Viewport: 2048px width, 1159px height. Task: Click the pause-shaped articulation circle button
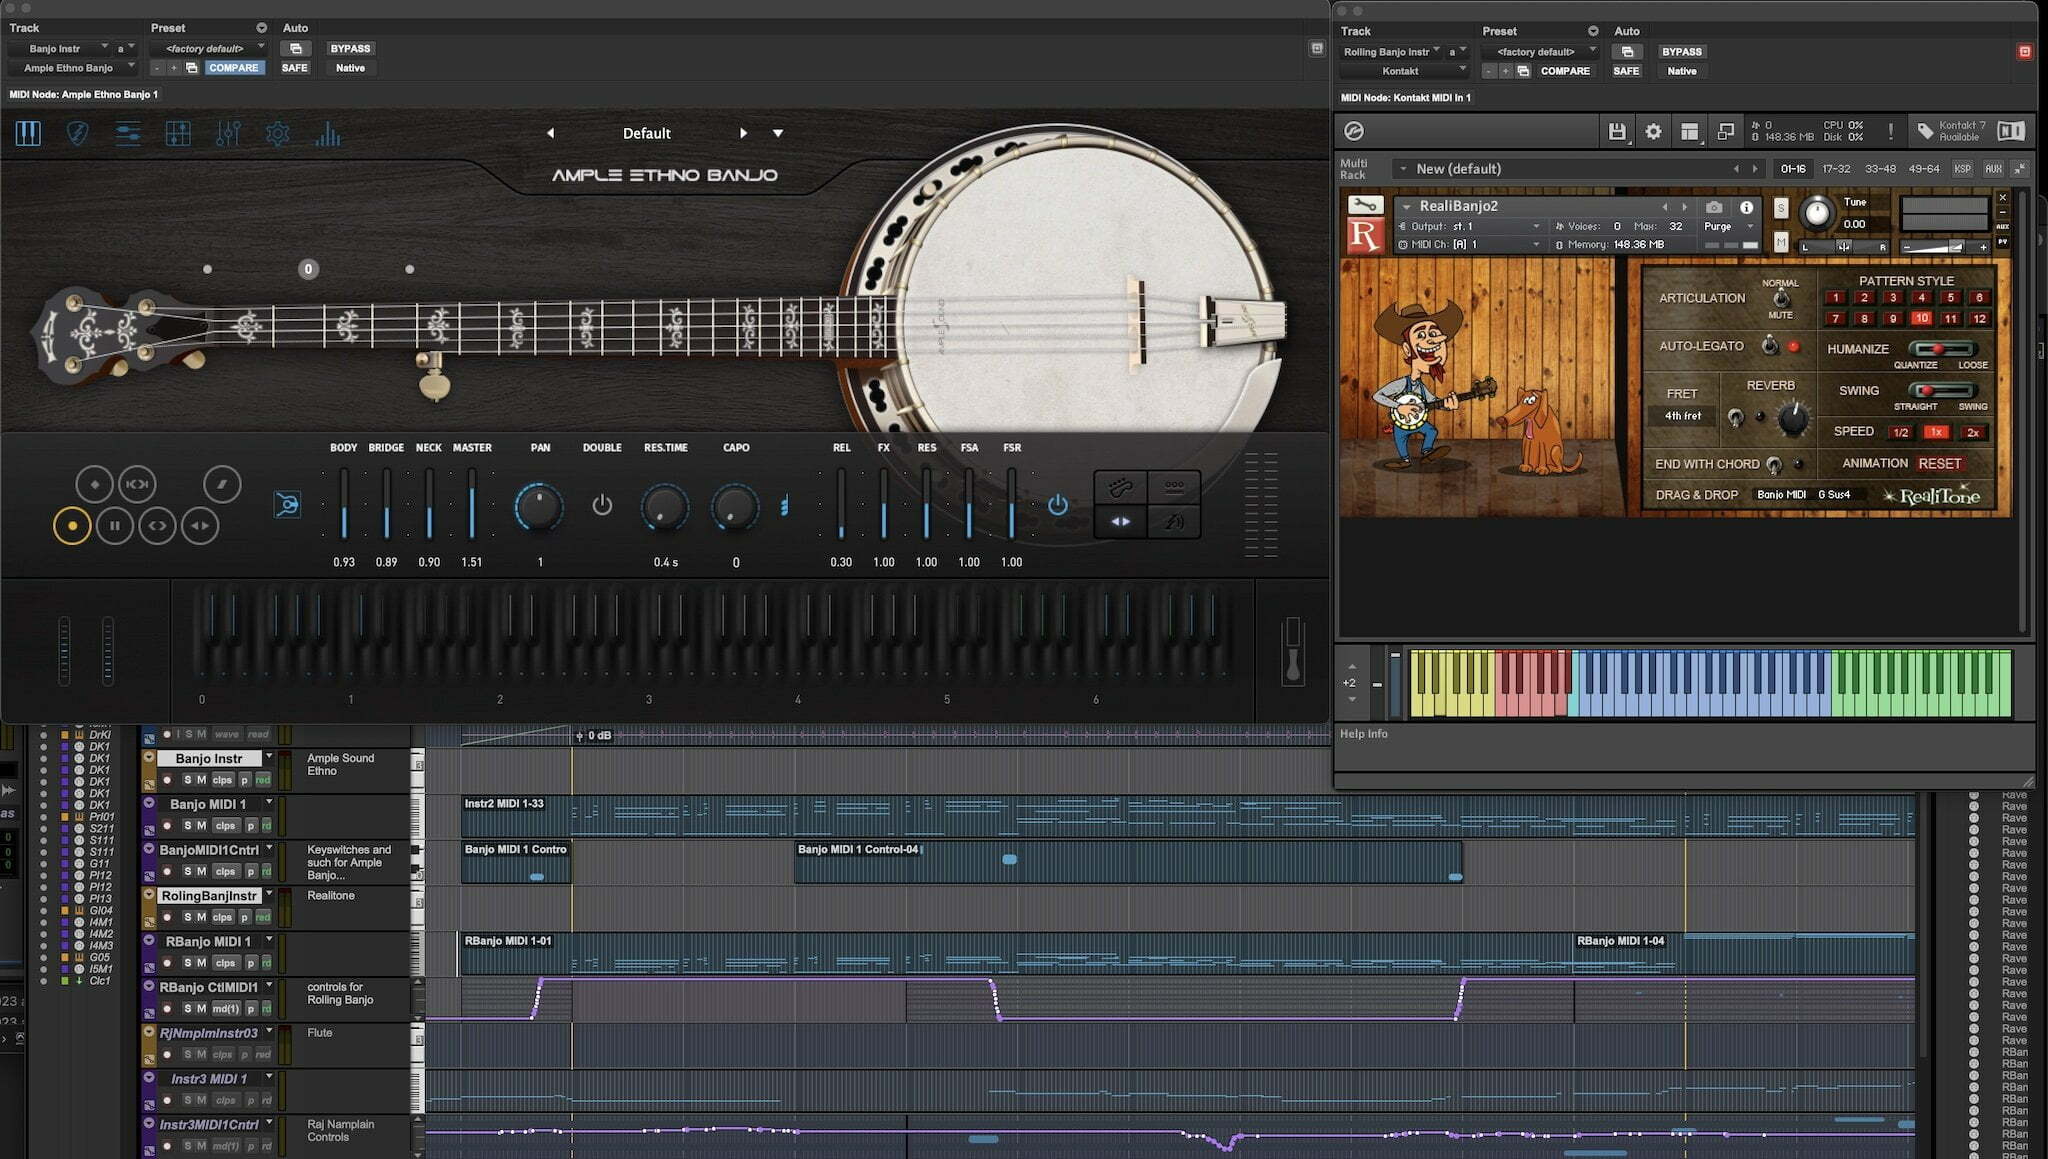[x=115, y=526]
